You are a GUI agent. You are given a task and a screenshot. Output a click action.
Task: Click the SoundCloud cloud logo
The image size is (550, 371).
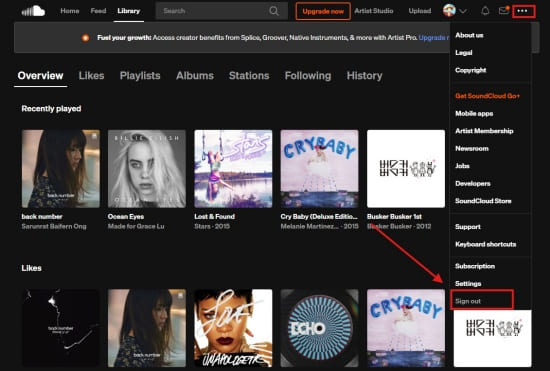click(x=33, y=11)
